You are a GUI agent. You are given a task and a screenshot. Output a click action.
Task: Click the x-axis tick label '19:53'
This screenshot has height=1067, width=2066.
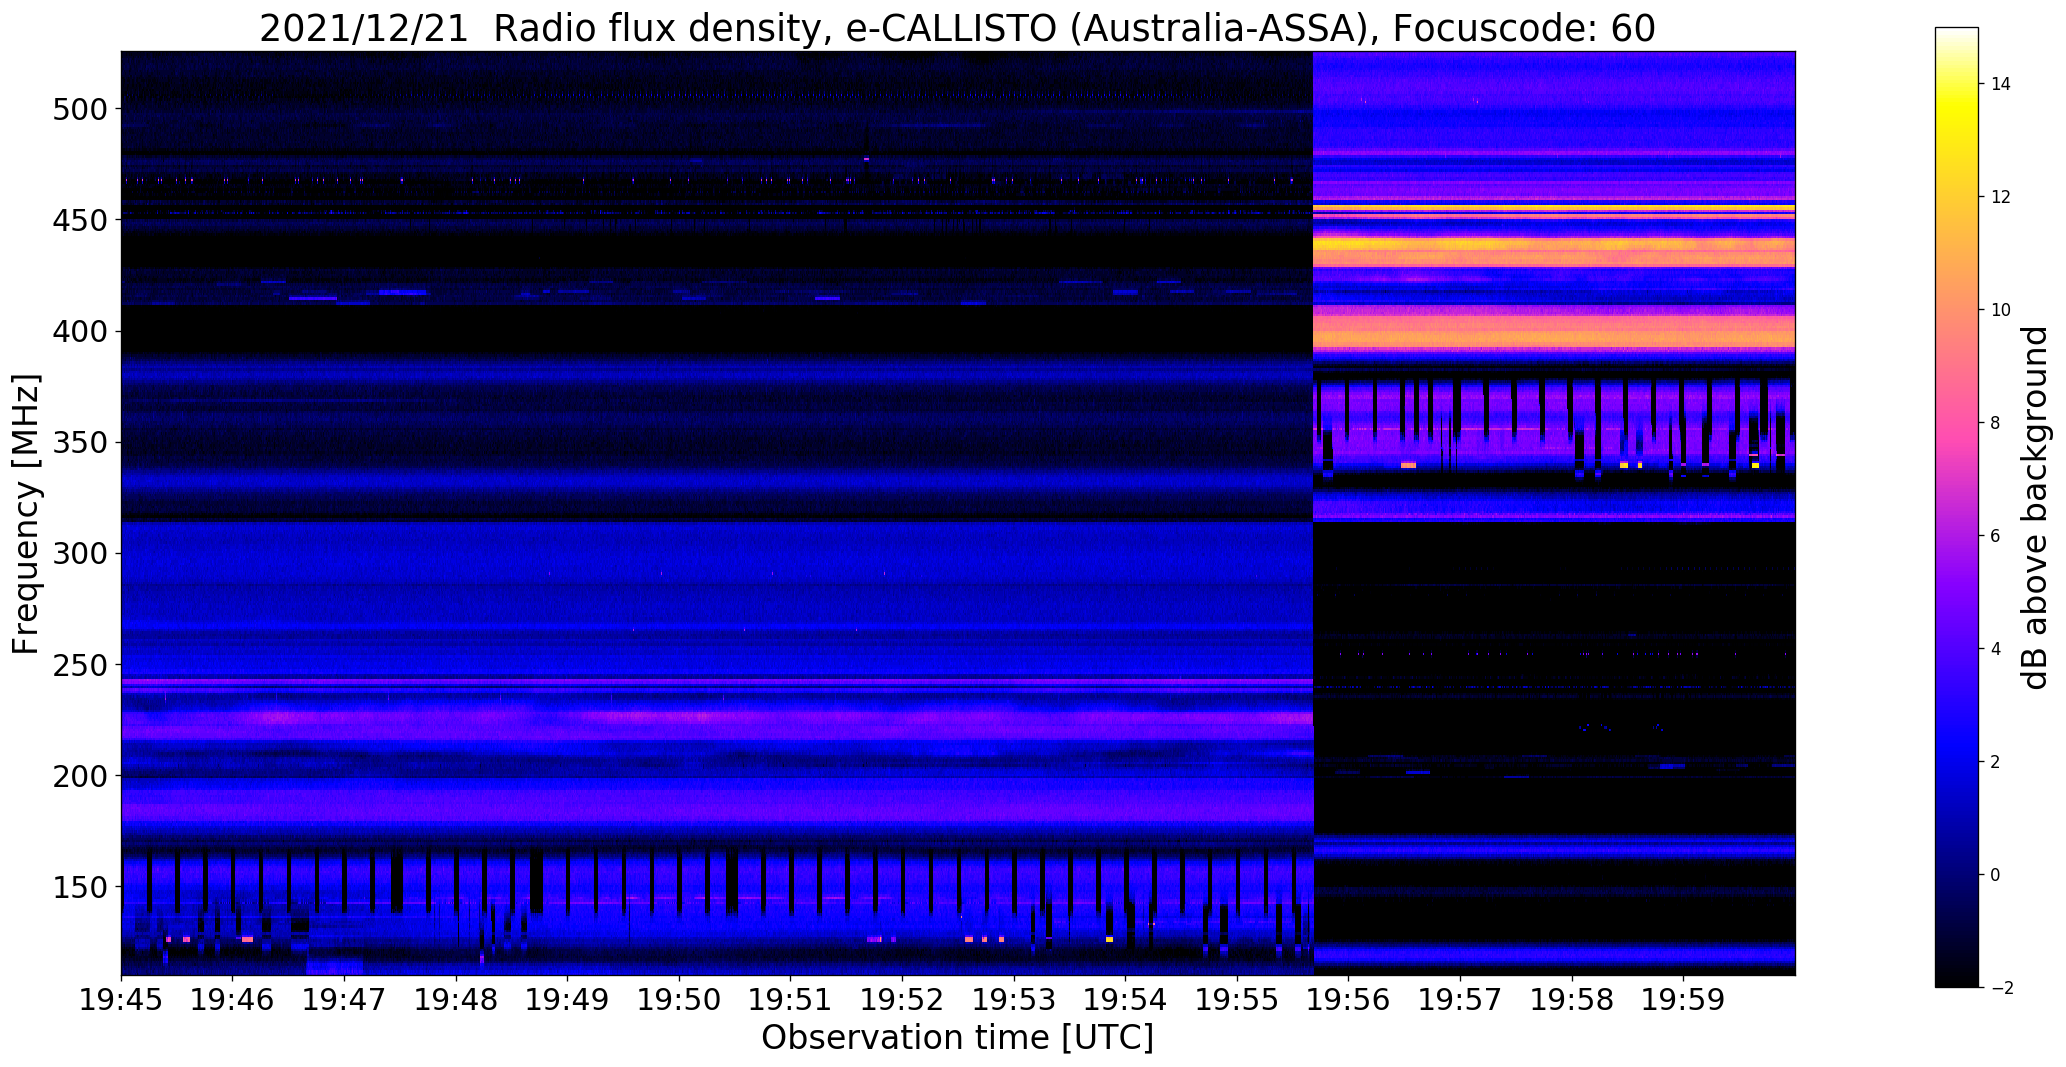pos(1014,999)
